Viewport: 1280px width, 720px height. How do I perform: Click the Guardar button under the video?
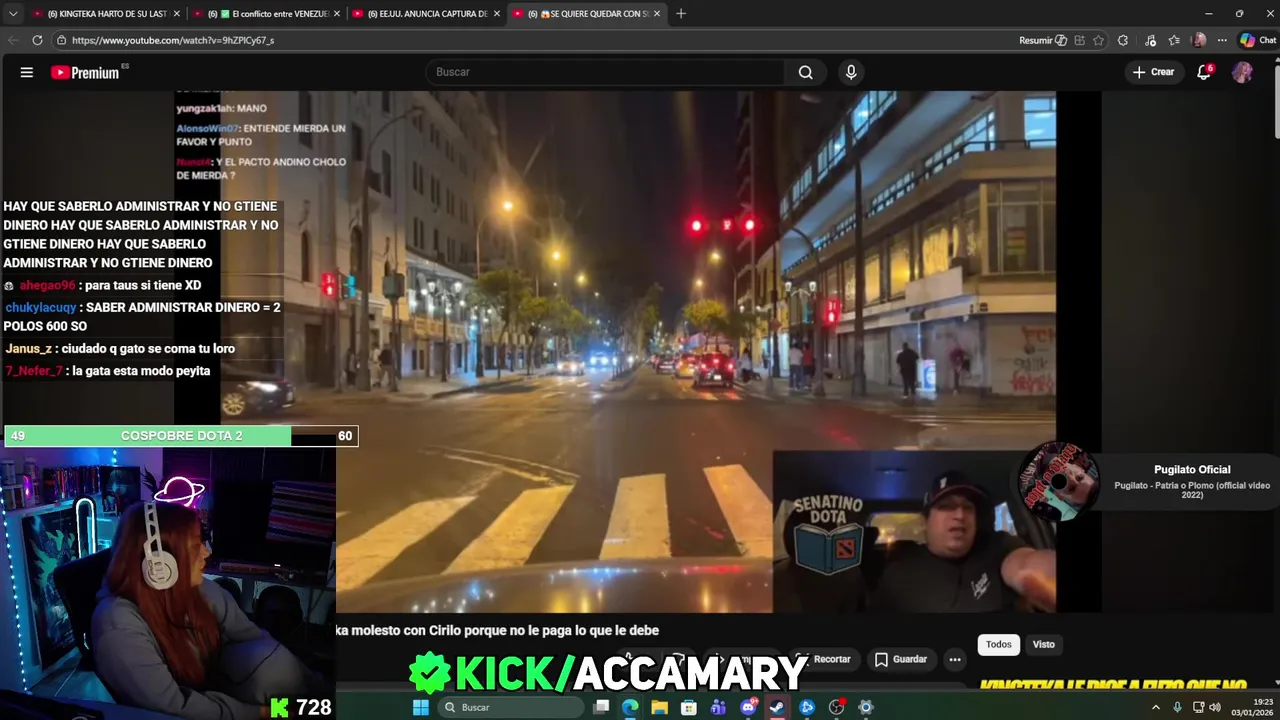tap(901, 659)
